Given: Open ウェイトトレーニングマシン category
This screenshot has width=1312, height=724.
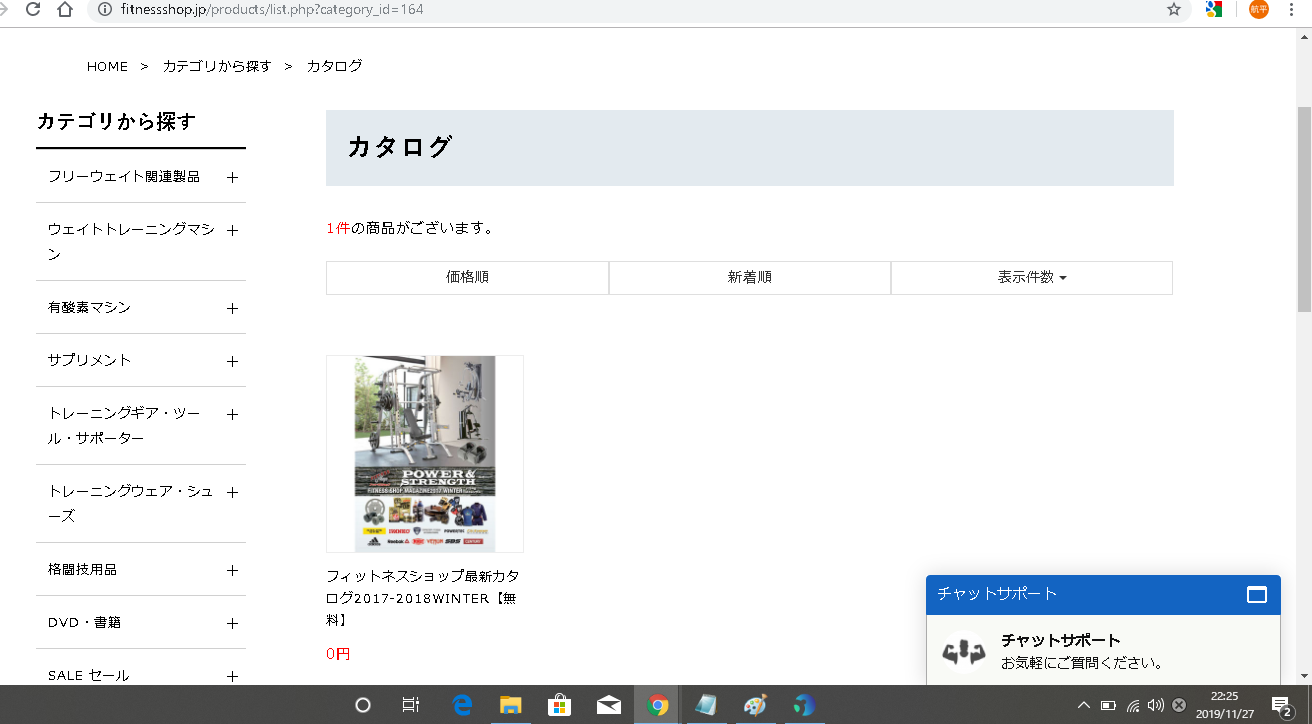Looking at the screenshot, I should (x=131, y=242).
